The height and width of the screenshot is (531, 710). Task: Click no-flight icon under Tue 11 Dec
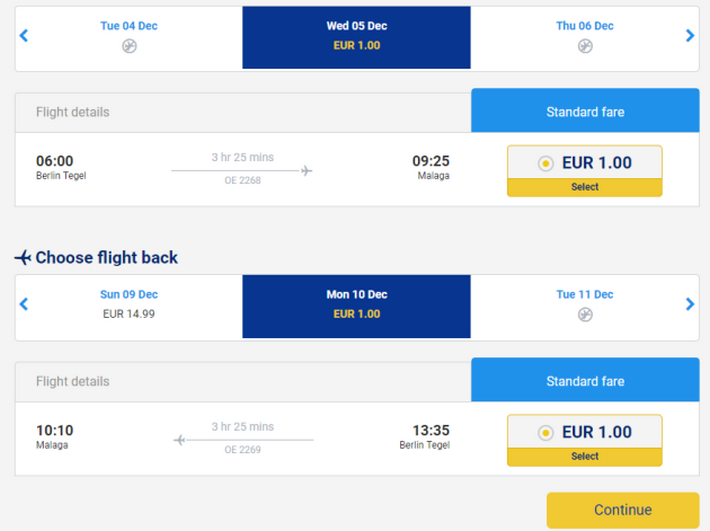point(585,315)
